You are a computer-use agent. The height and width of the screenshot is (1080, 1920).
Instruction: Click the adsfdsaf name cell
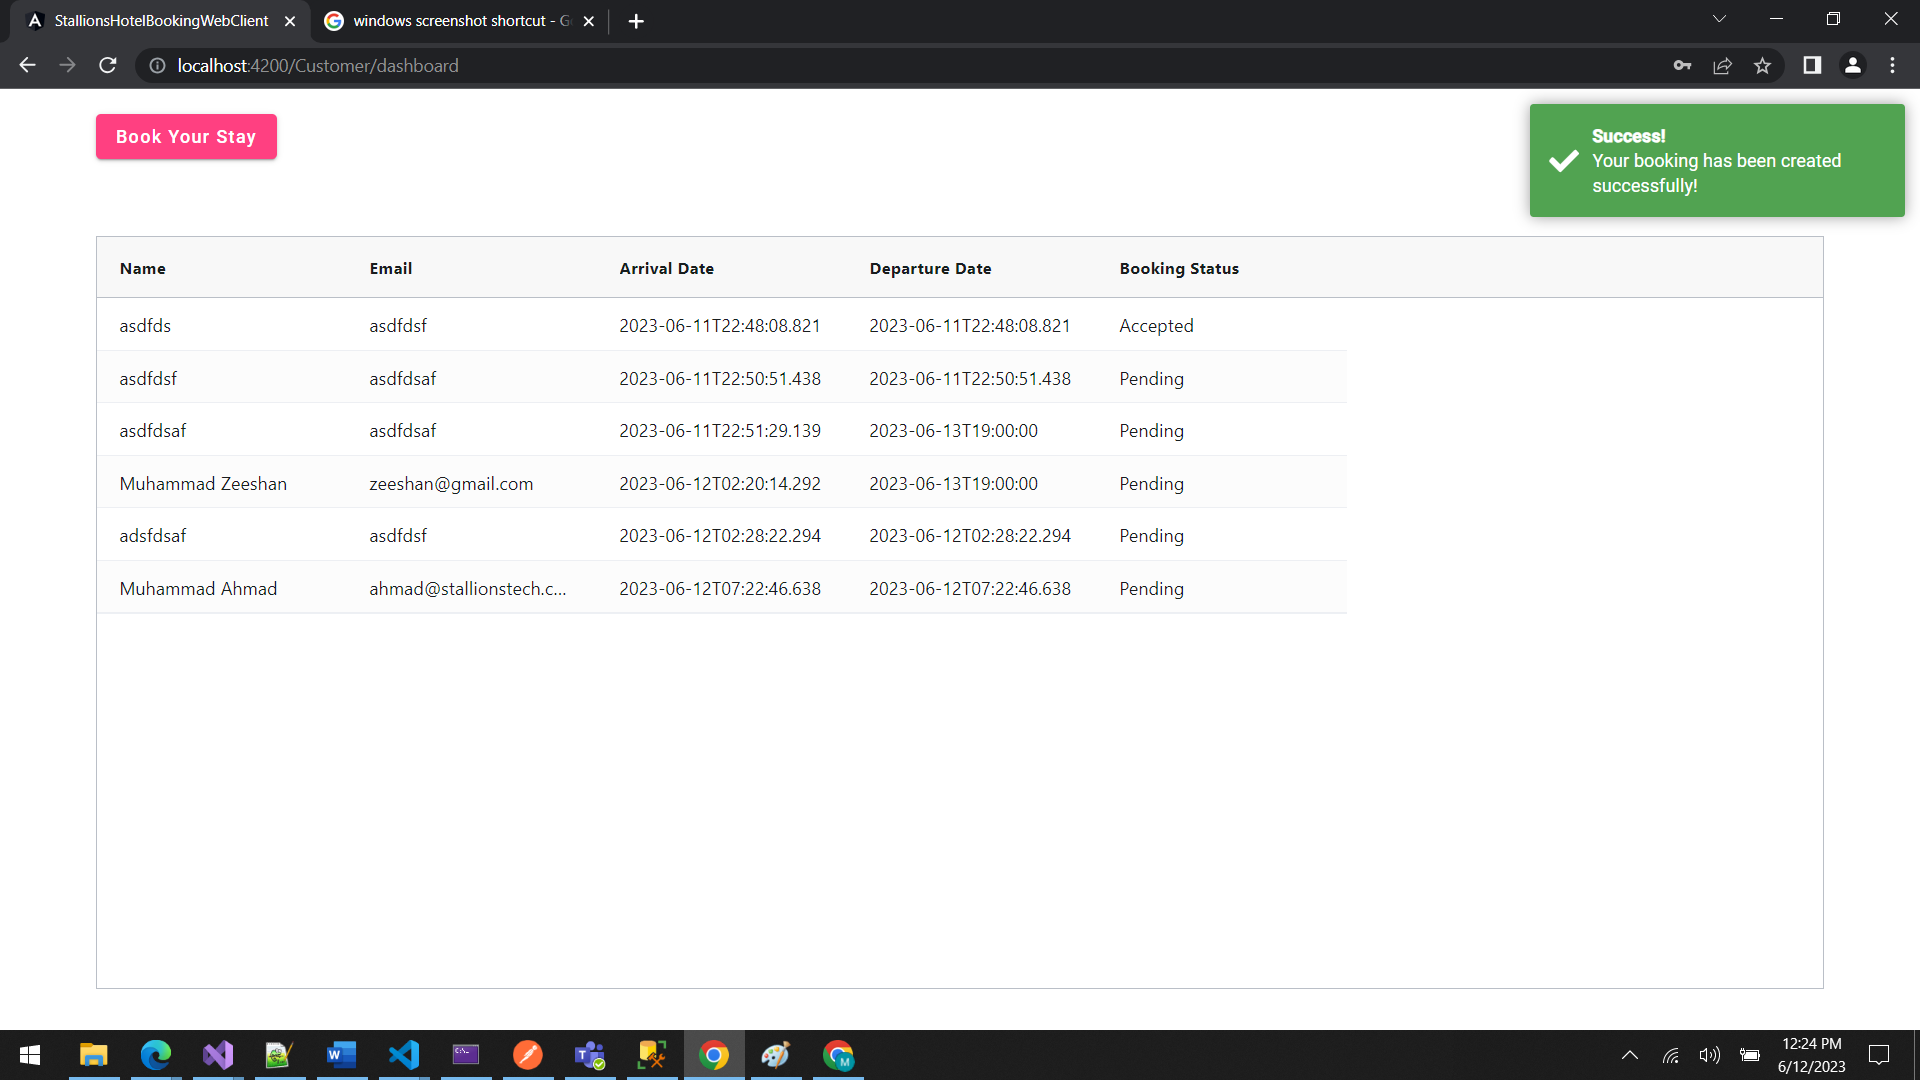153,535
